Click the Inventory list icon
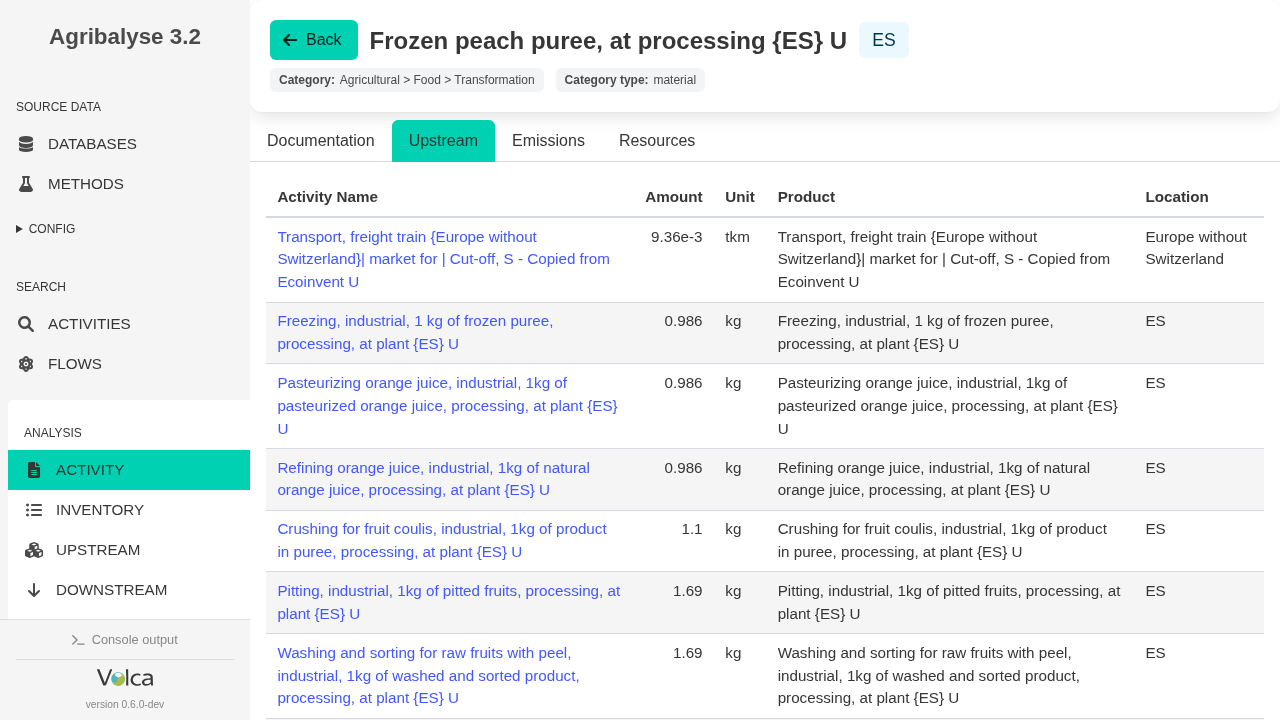 (34, 510)
